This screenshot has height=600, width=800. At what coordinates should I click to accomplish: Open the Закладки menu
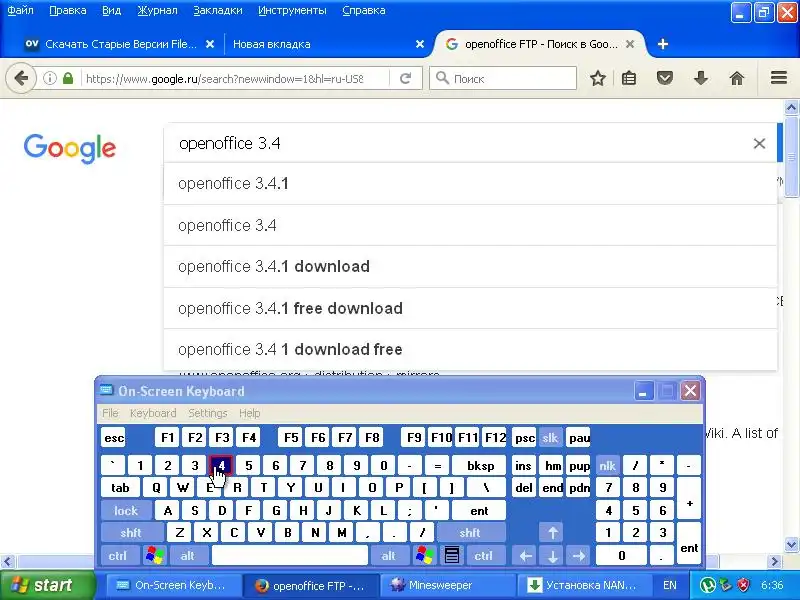pos(218,10)
